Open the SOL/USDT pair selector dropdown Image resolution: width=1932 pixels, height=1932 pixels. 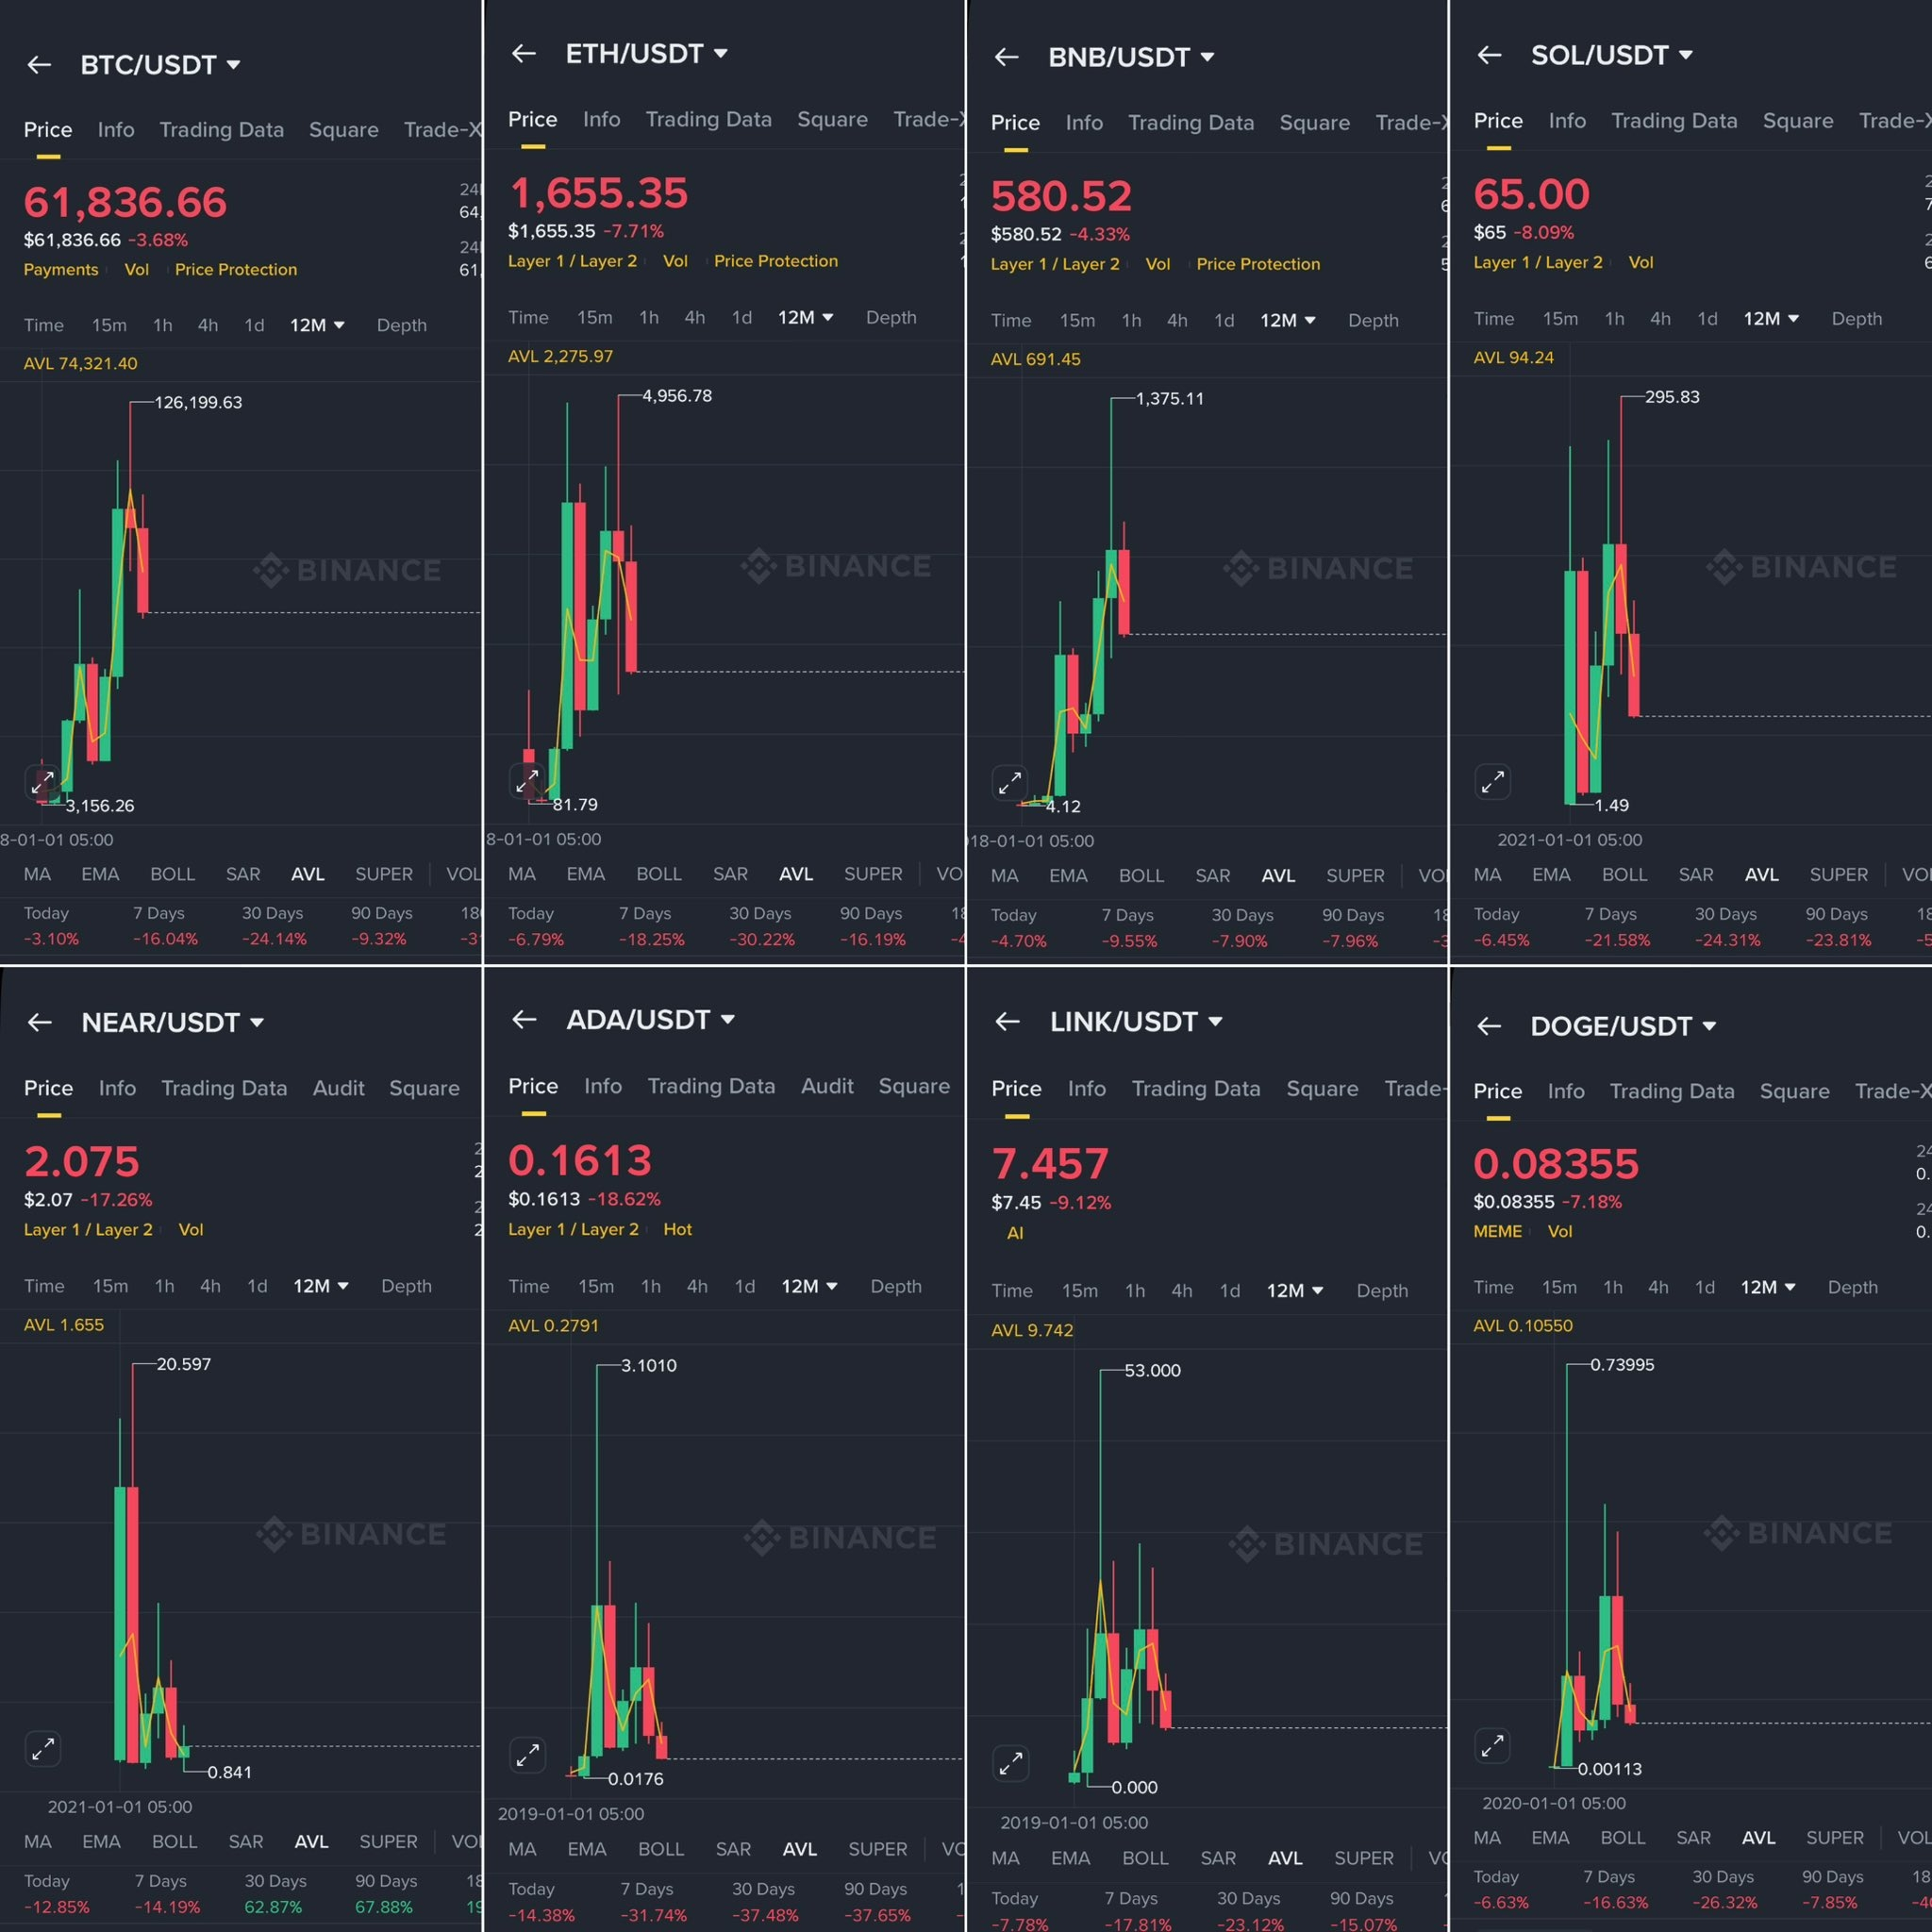point(1612,55)
